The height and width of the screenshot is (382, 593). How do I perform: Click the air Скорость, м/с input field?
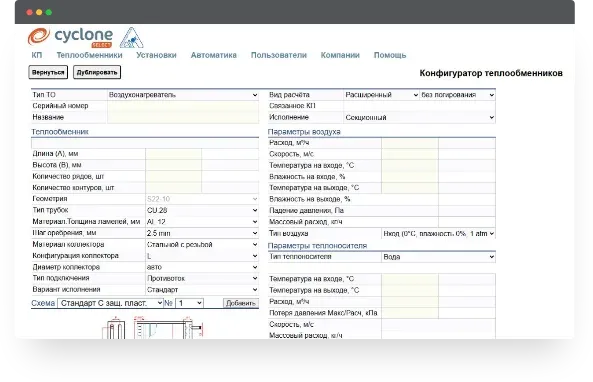[410, 154]
